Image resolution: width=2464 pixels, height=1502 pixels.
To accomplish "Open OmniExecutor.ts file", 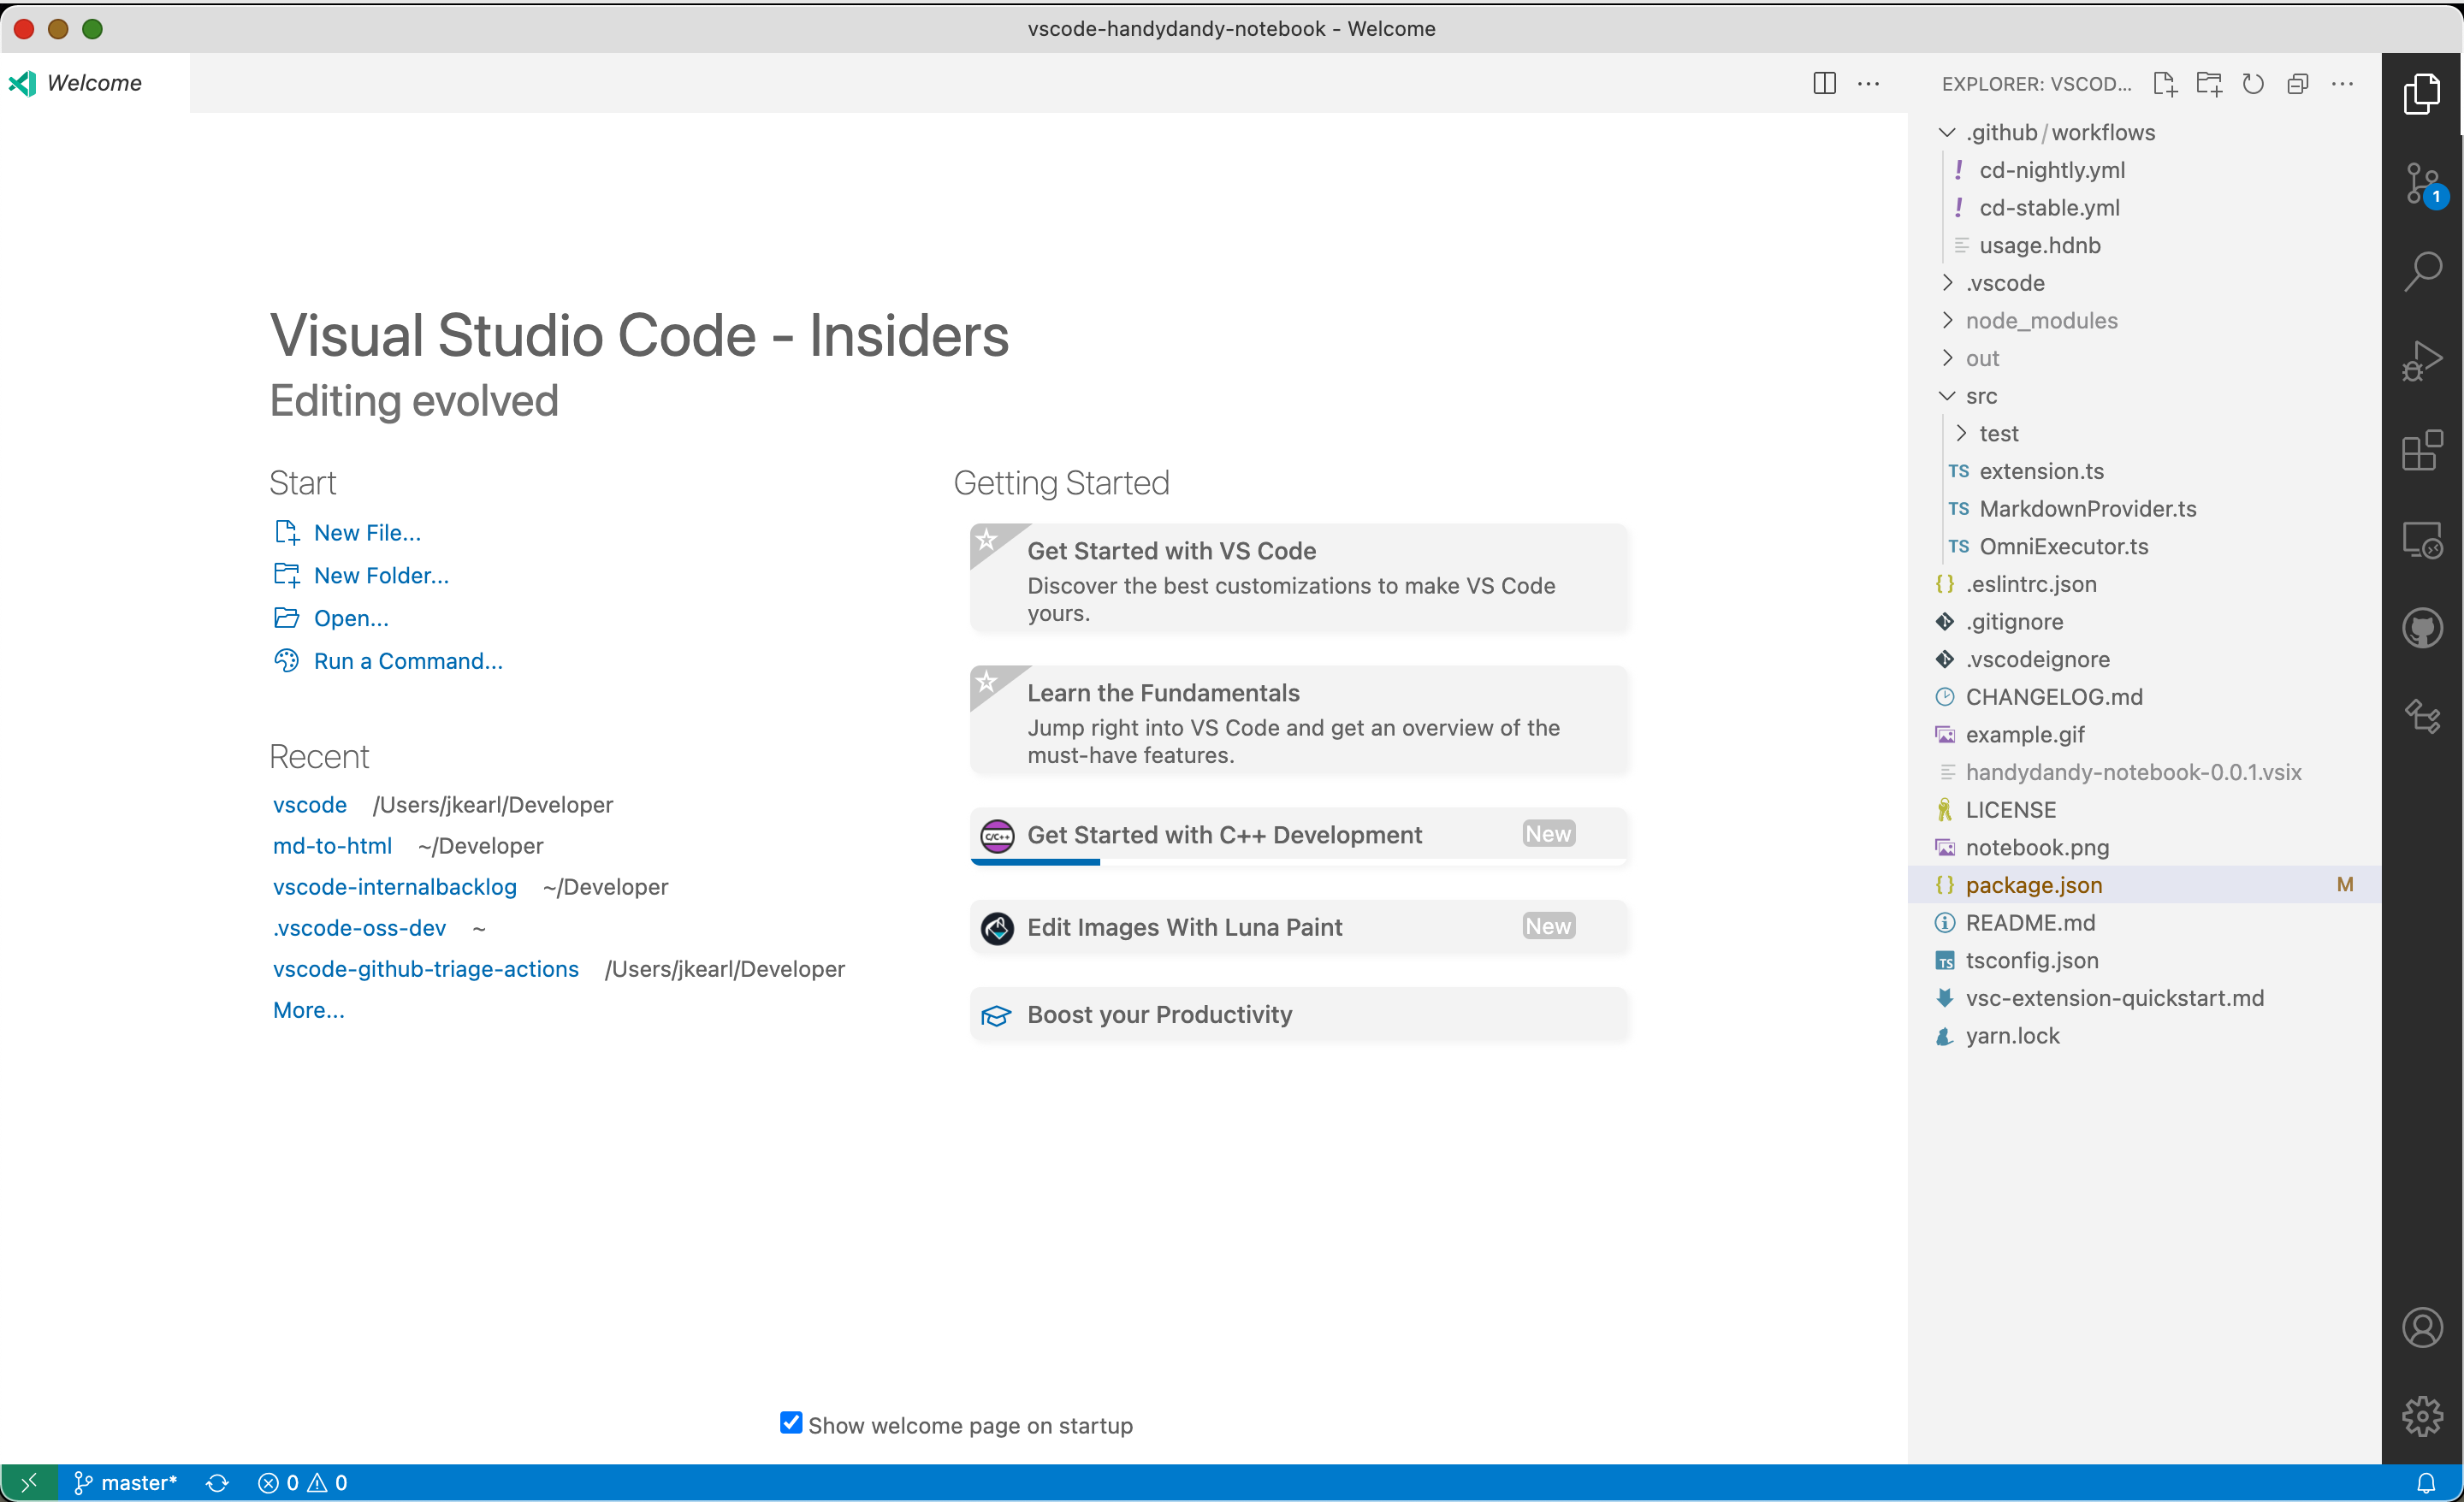I will pos(2144,547).
